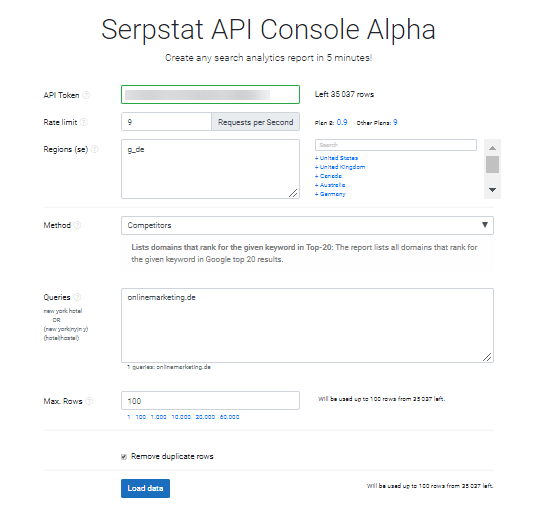
Task: Focus the Max. Rows input field
Action: pyautogui.click(x=210, y=400)
